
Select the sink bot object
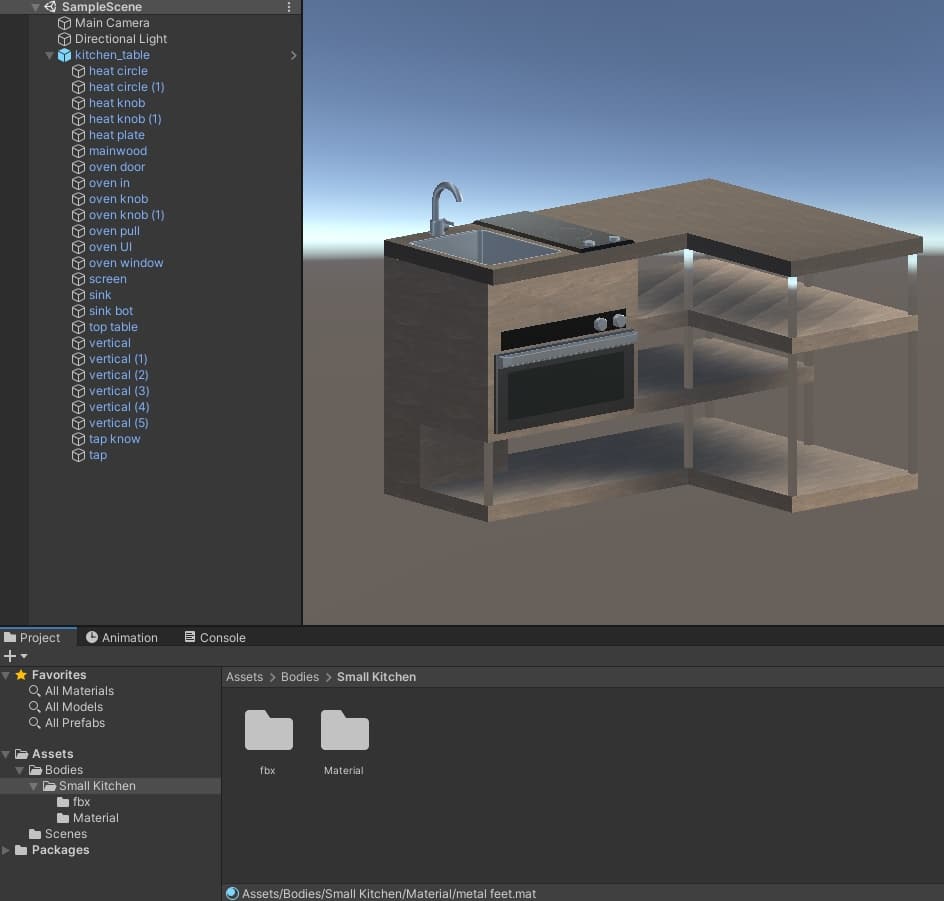pos(110,311)
